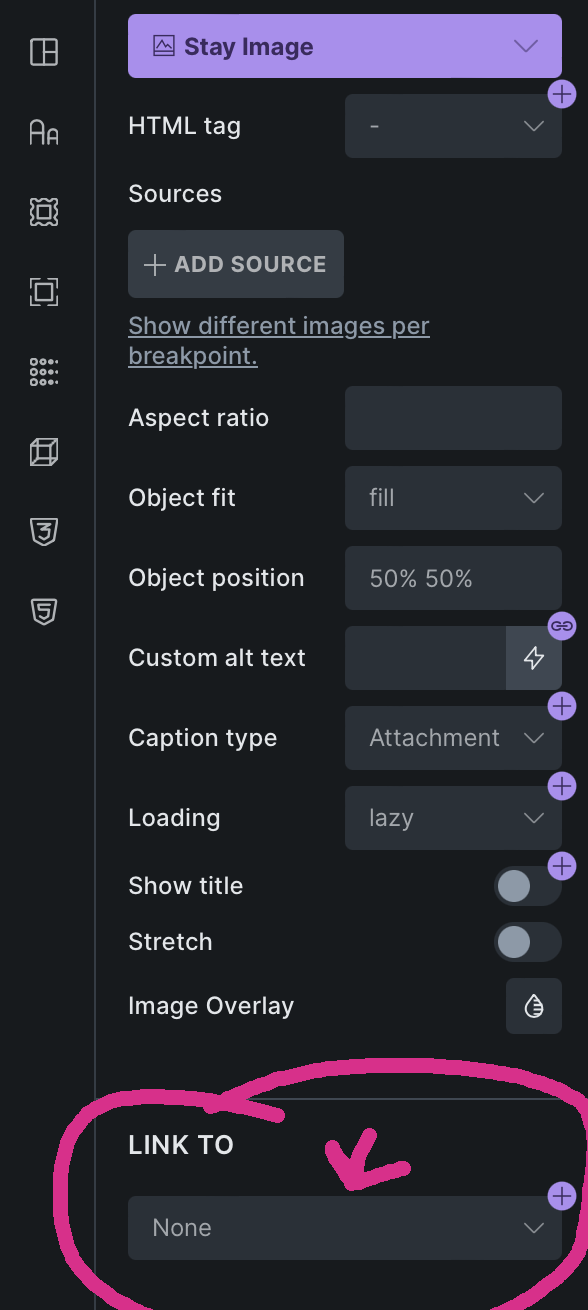Expand the Stay Image widget dropdown
588x1310 pixels.
(345, 46)
